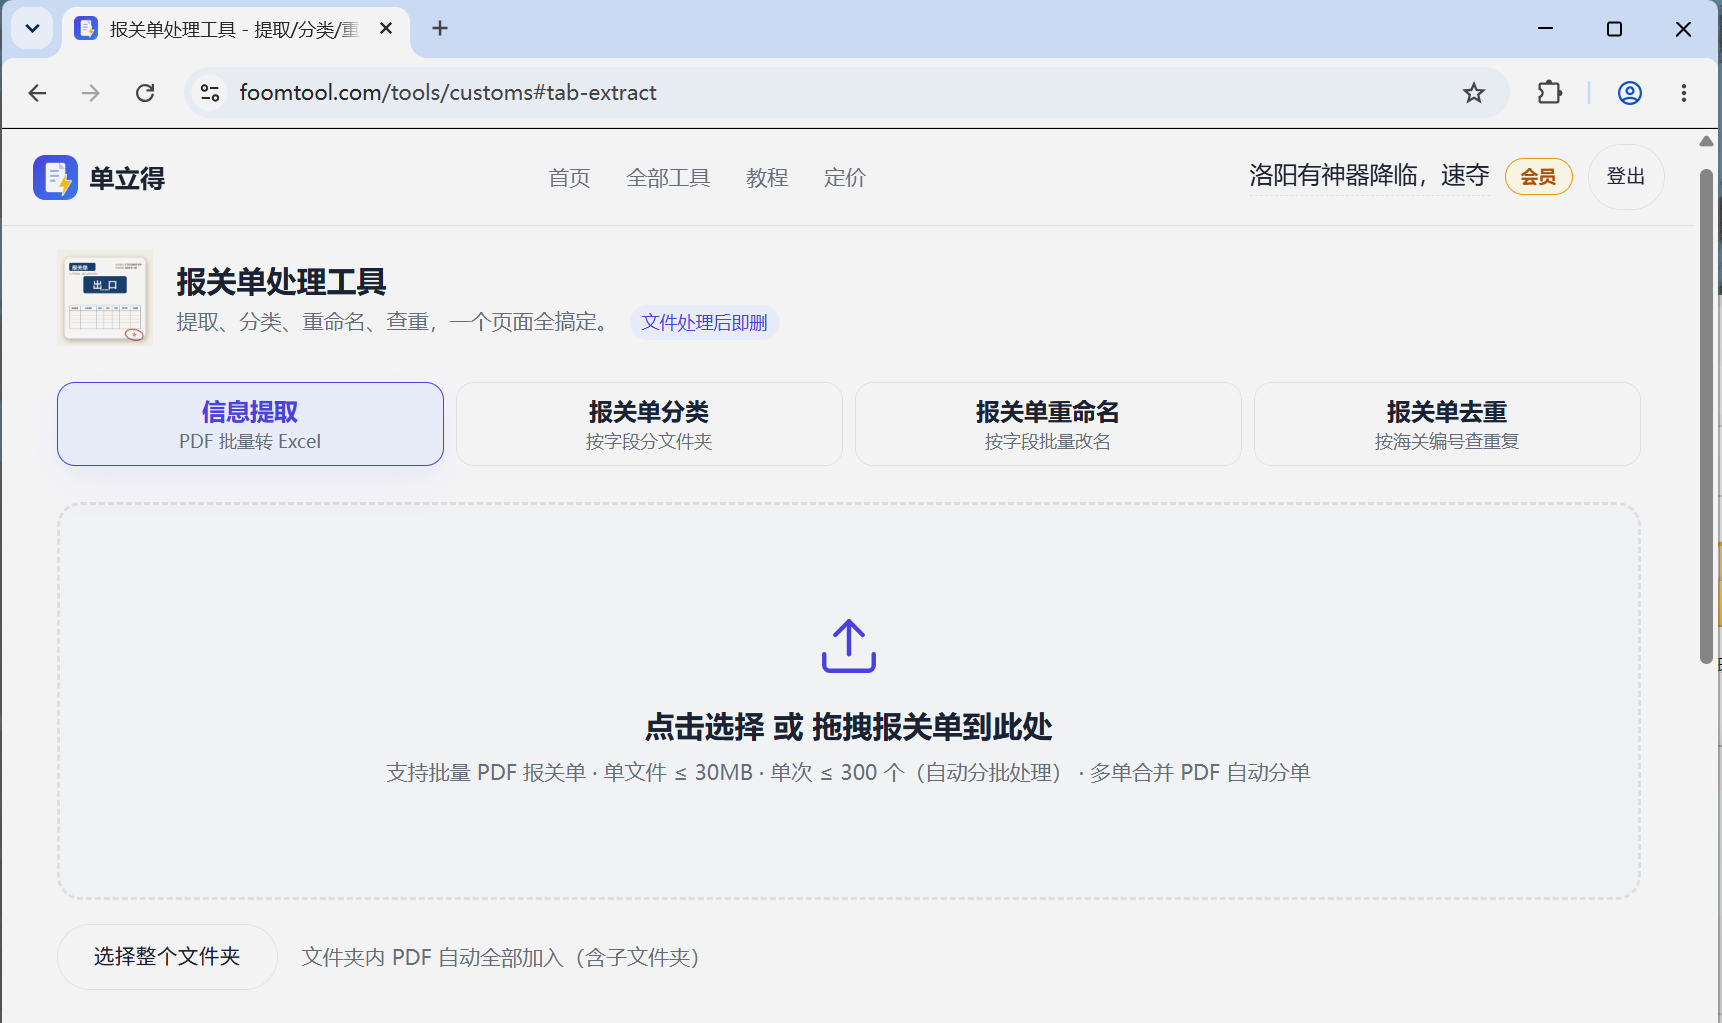Click scrollbar up arrow
Image resolution: width=1722 pixels, height=1023 pixels.
click(x=1706, y=141)
